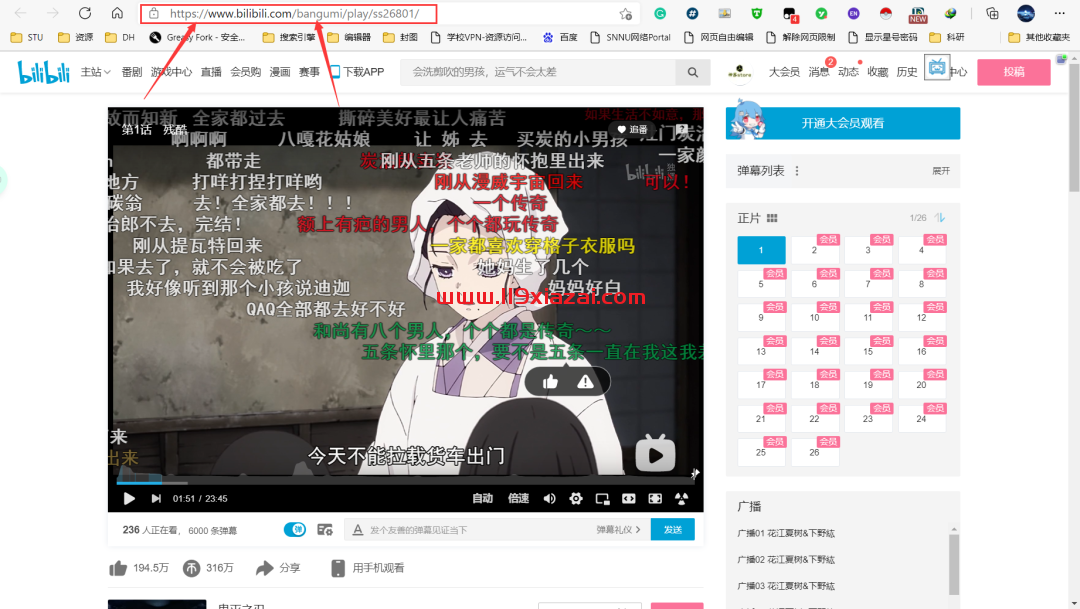This screenshot has height=609, width=1080.
Task: Click 投稿 upload button
Action: [1014, 72]
